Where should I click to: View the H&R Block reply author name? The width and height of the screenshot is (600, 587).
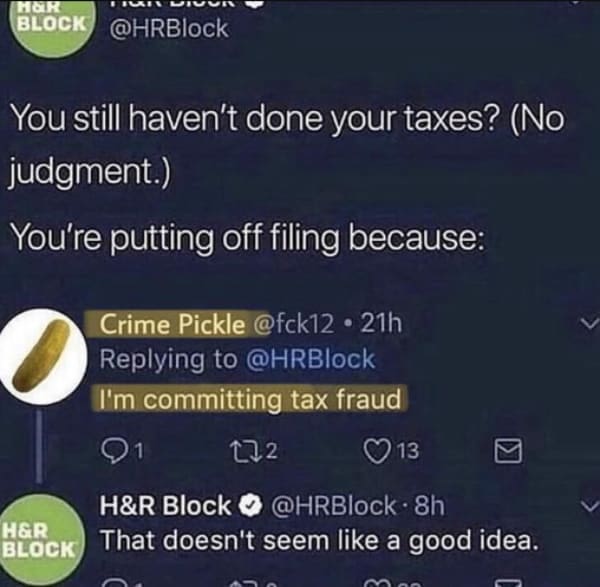pos(165,505)
